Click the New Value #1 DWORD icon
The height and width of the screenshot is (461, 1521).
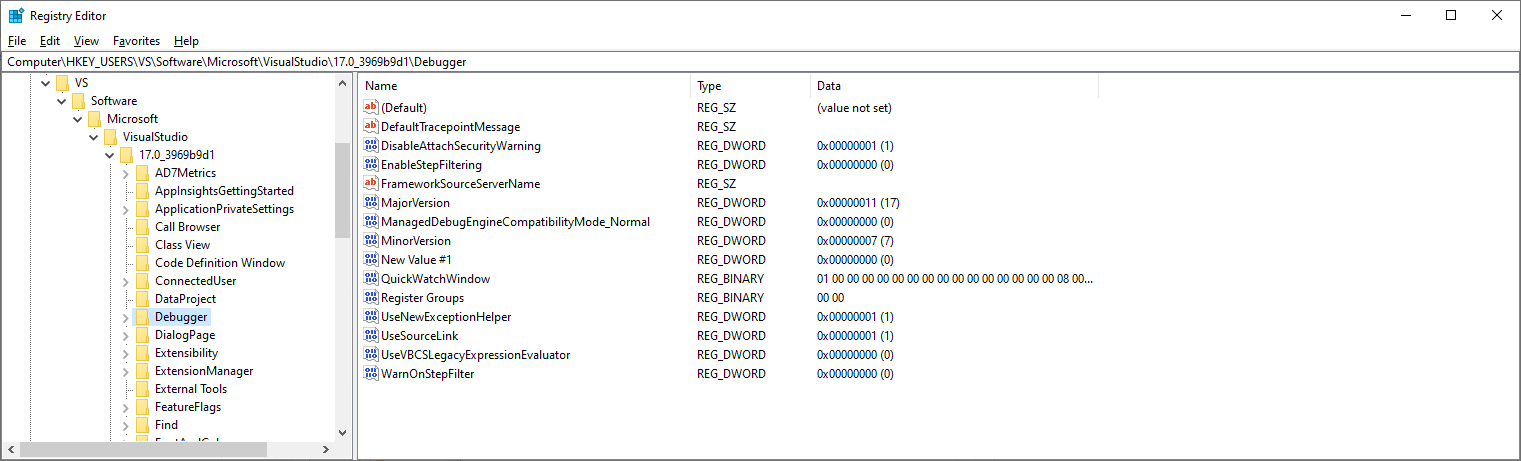pyautogui.click(x=371, y=259)
